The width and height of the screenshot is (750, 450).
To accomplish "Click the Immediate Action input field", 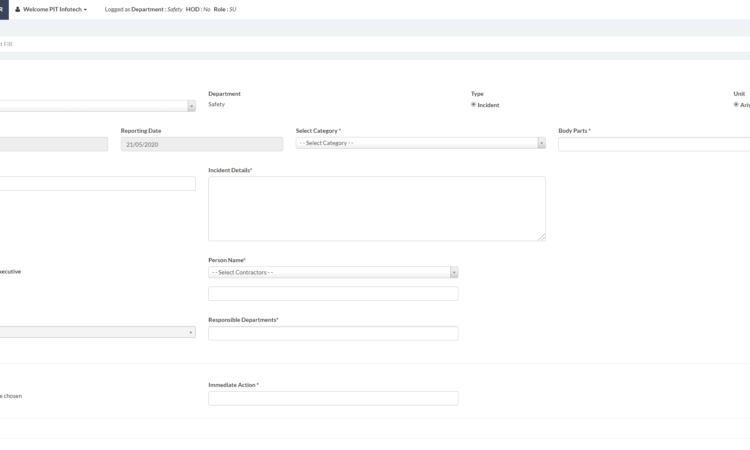I will click(333, 398).
